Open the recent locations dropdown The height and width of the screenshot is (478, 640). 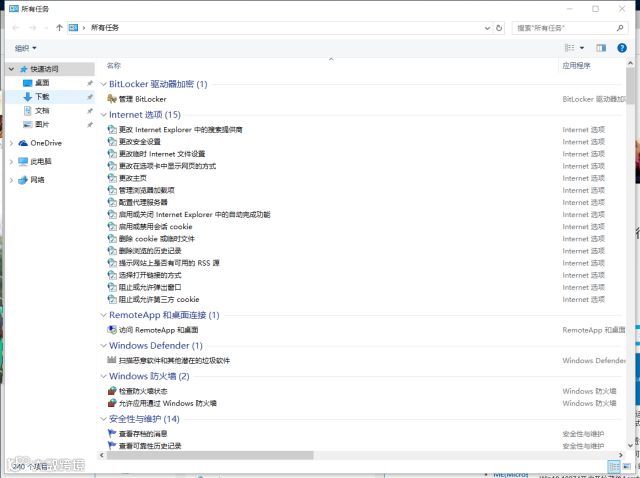pyautogui.click(x=46, y=28)
